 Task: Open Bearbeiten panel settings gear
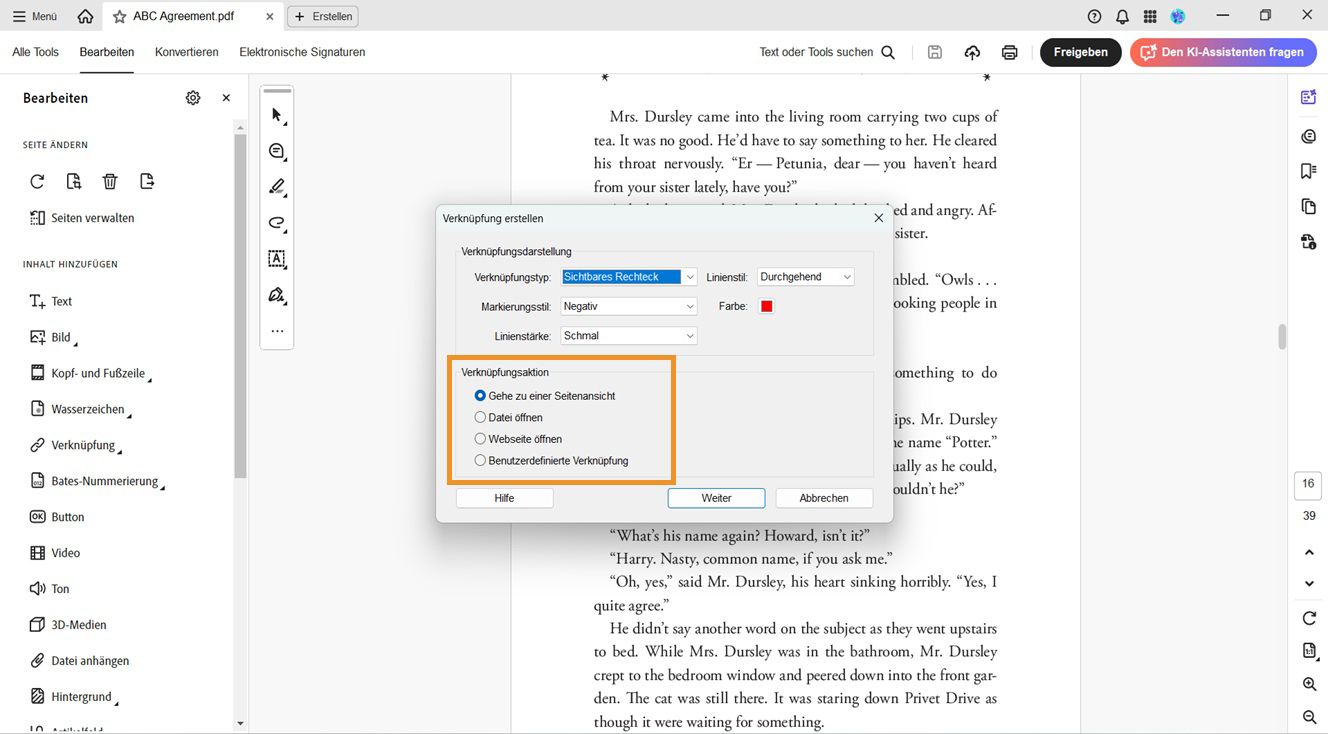pyautogui.click(x=193, y=98)
